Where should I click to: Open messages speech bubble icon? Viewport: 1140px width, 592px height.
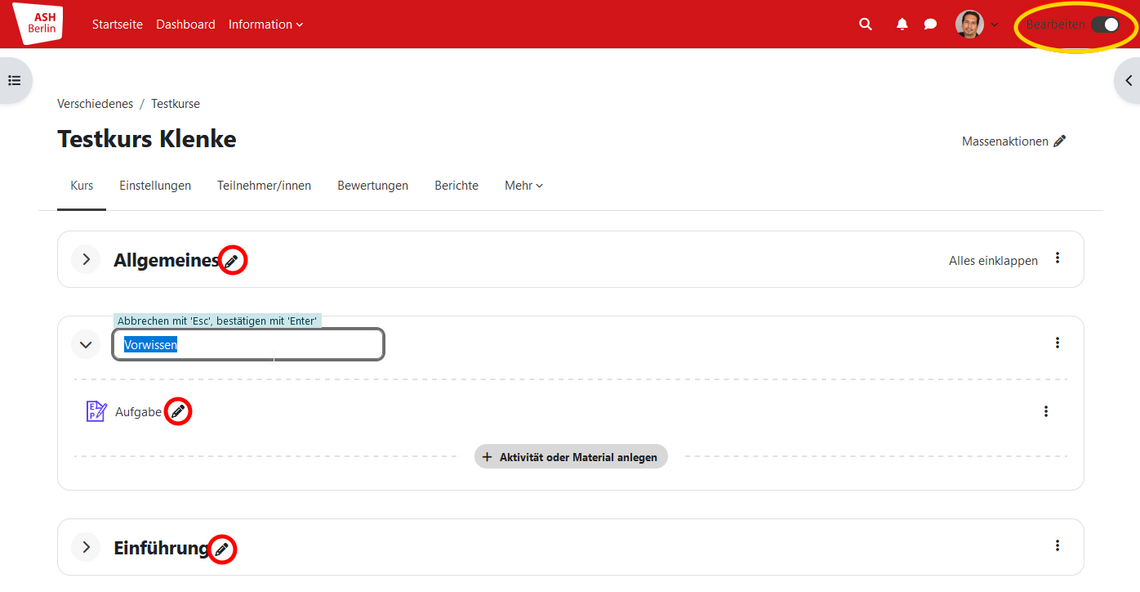pos(930,24)
